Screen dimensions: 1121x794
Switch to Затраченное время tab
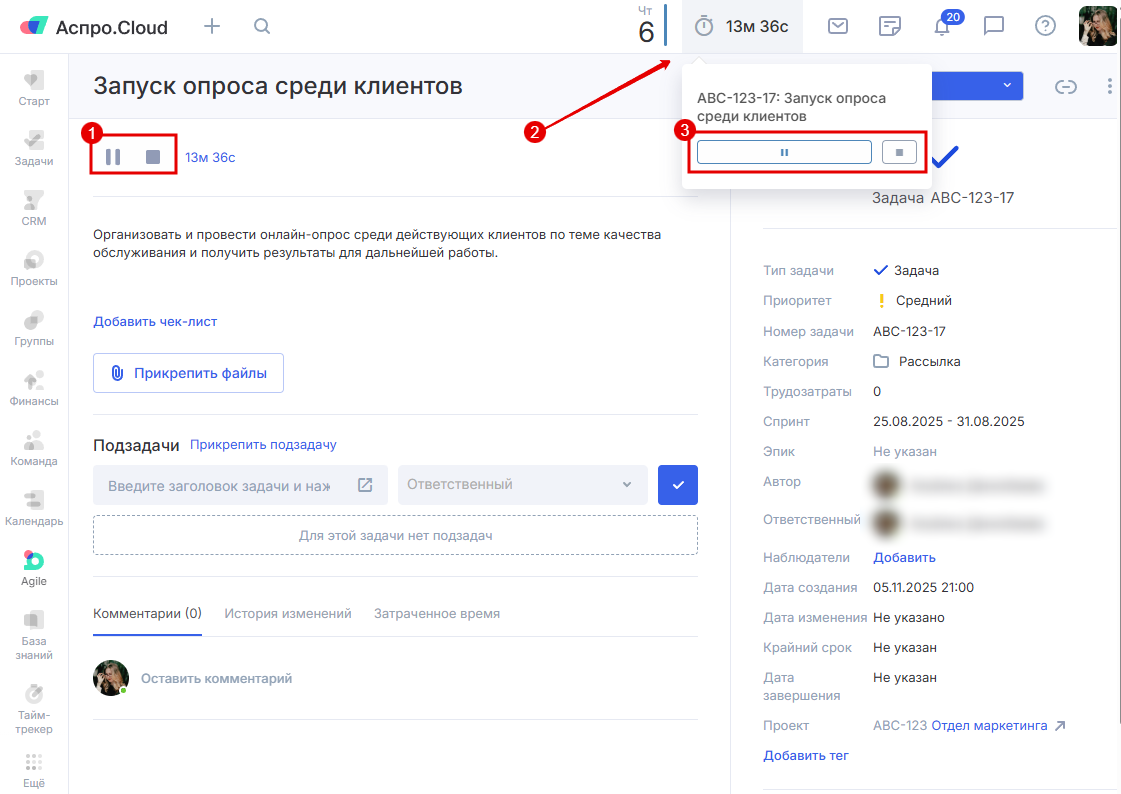(437, 614)
